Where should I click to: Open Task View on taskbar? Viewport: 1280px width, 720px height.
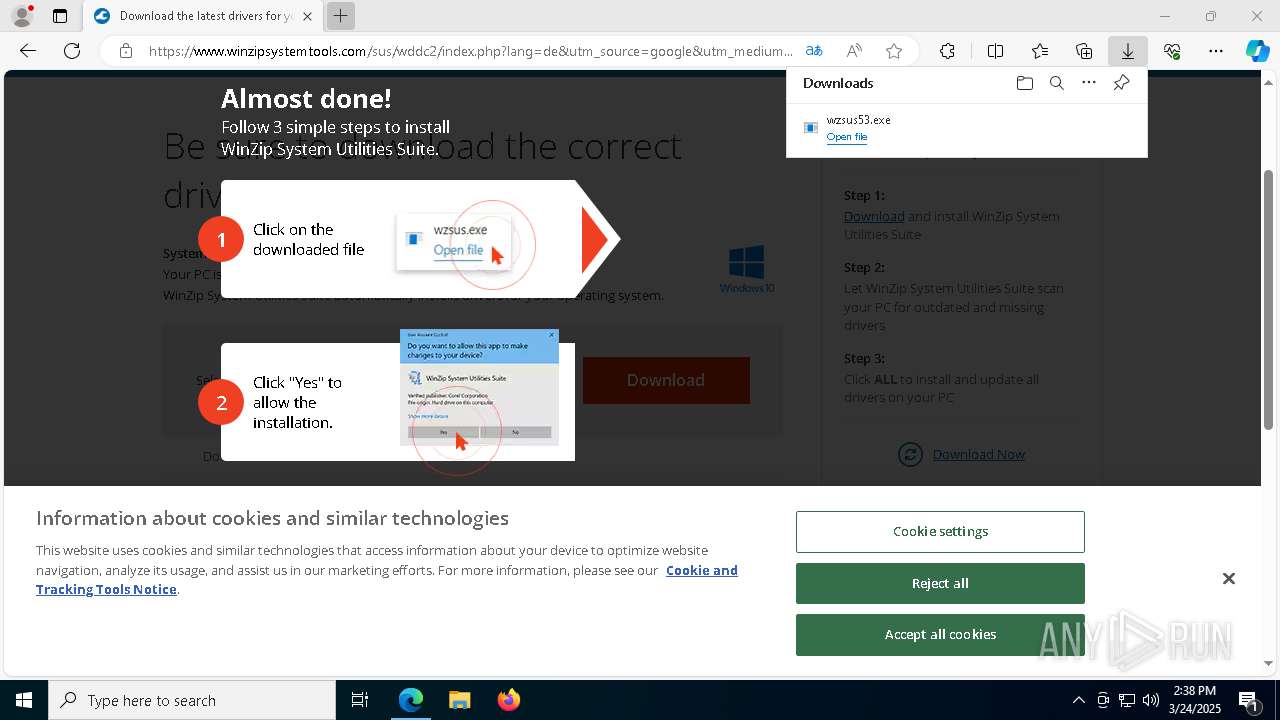tap(360, 700)
